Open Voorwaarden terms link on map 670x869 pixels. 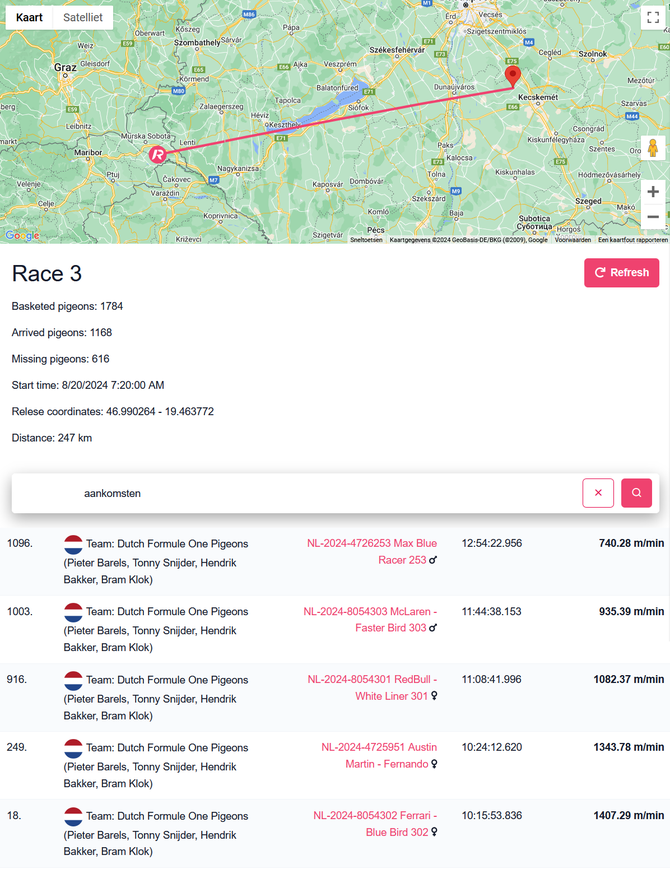572,240
